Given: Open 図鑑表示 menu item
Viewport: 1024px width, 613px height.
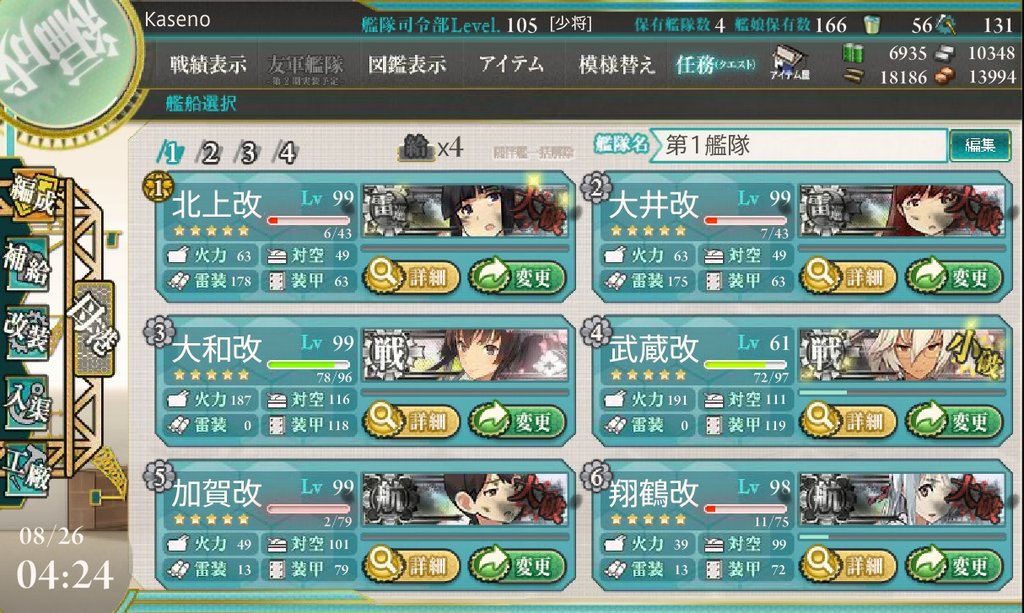Looking at the screenshot, I should 407,64.
